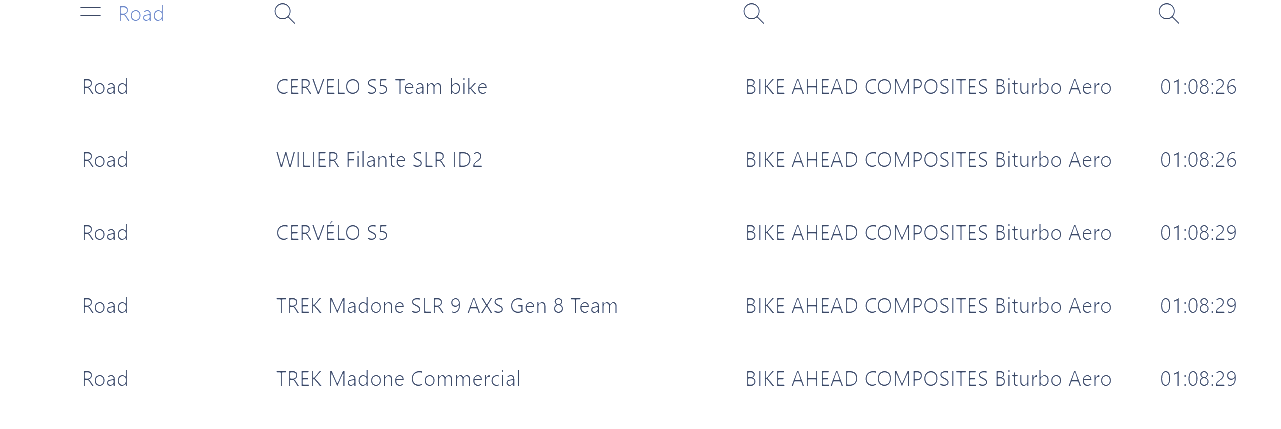Click Road category in the WILIER Filante row
This screenshot has height=429, width=1281.
(105, 160)
